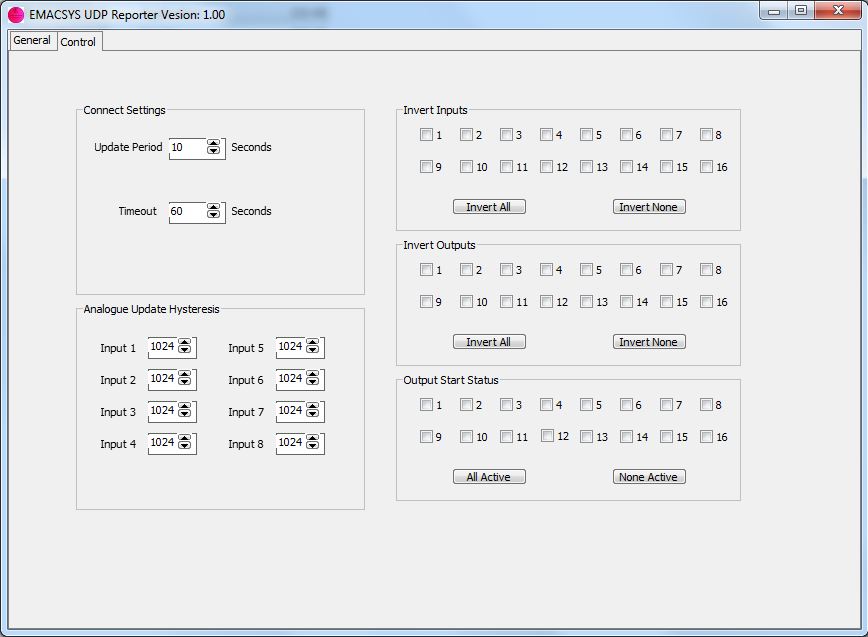868x637 pixels.
Task: Increase Input 6 hysteresis value
Action: pyautogui.click(x=313, y=375)
